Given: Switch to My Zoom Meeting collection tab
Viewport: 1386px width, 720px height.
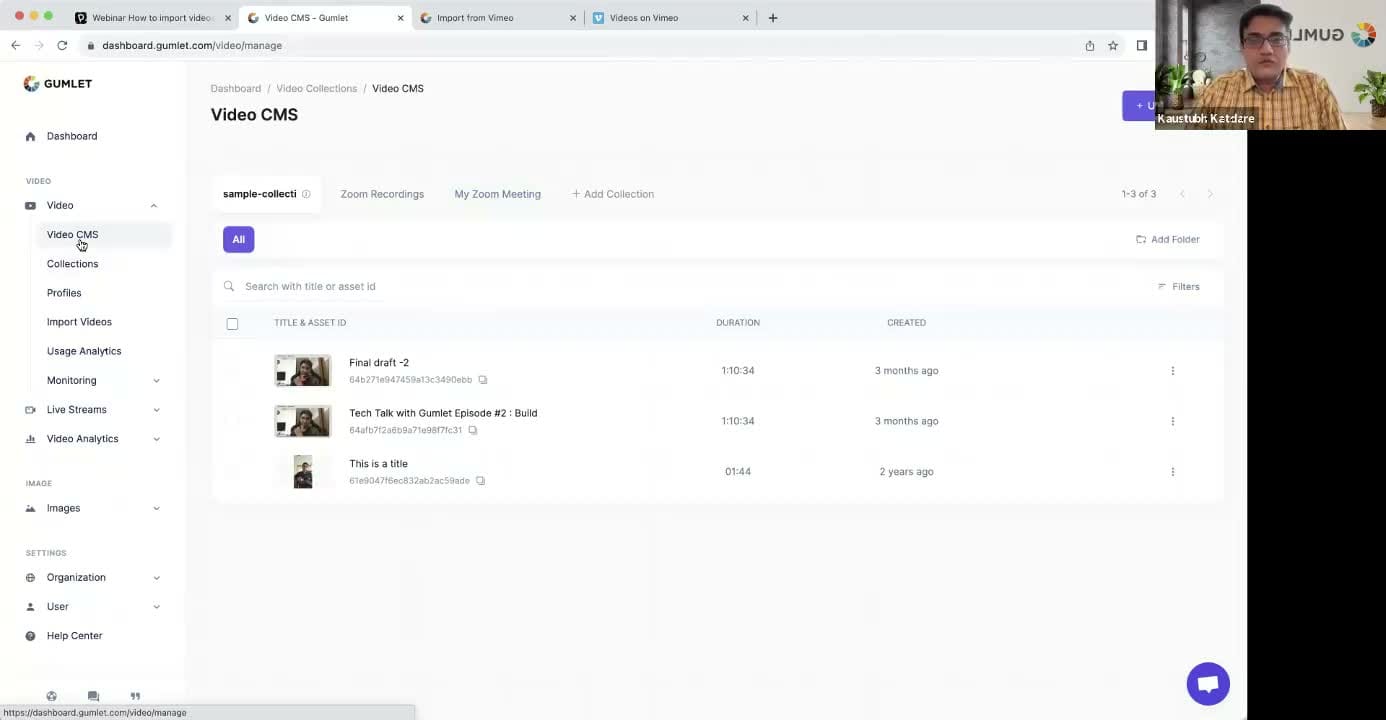Looking at the screenshot, I should (497, 194).
